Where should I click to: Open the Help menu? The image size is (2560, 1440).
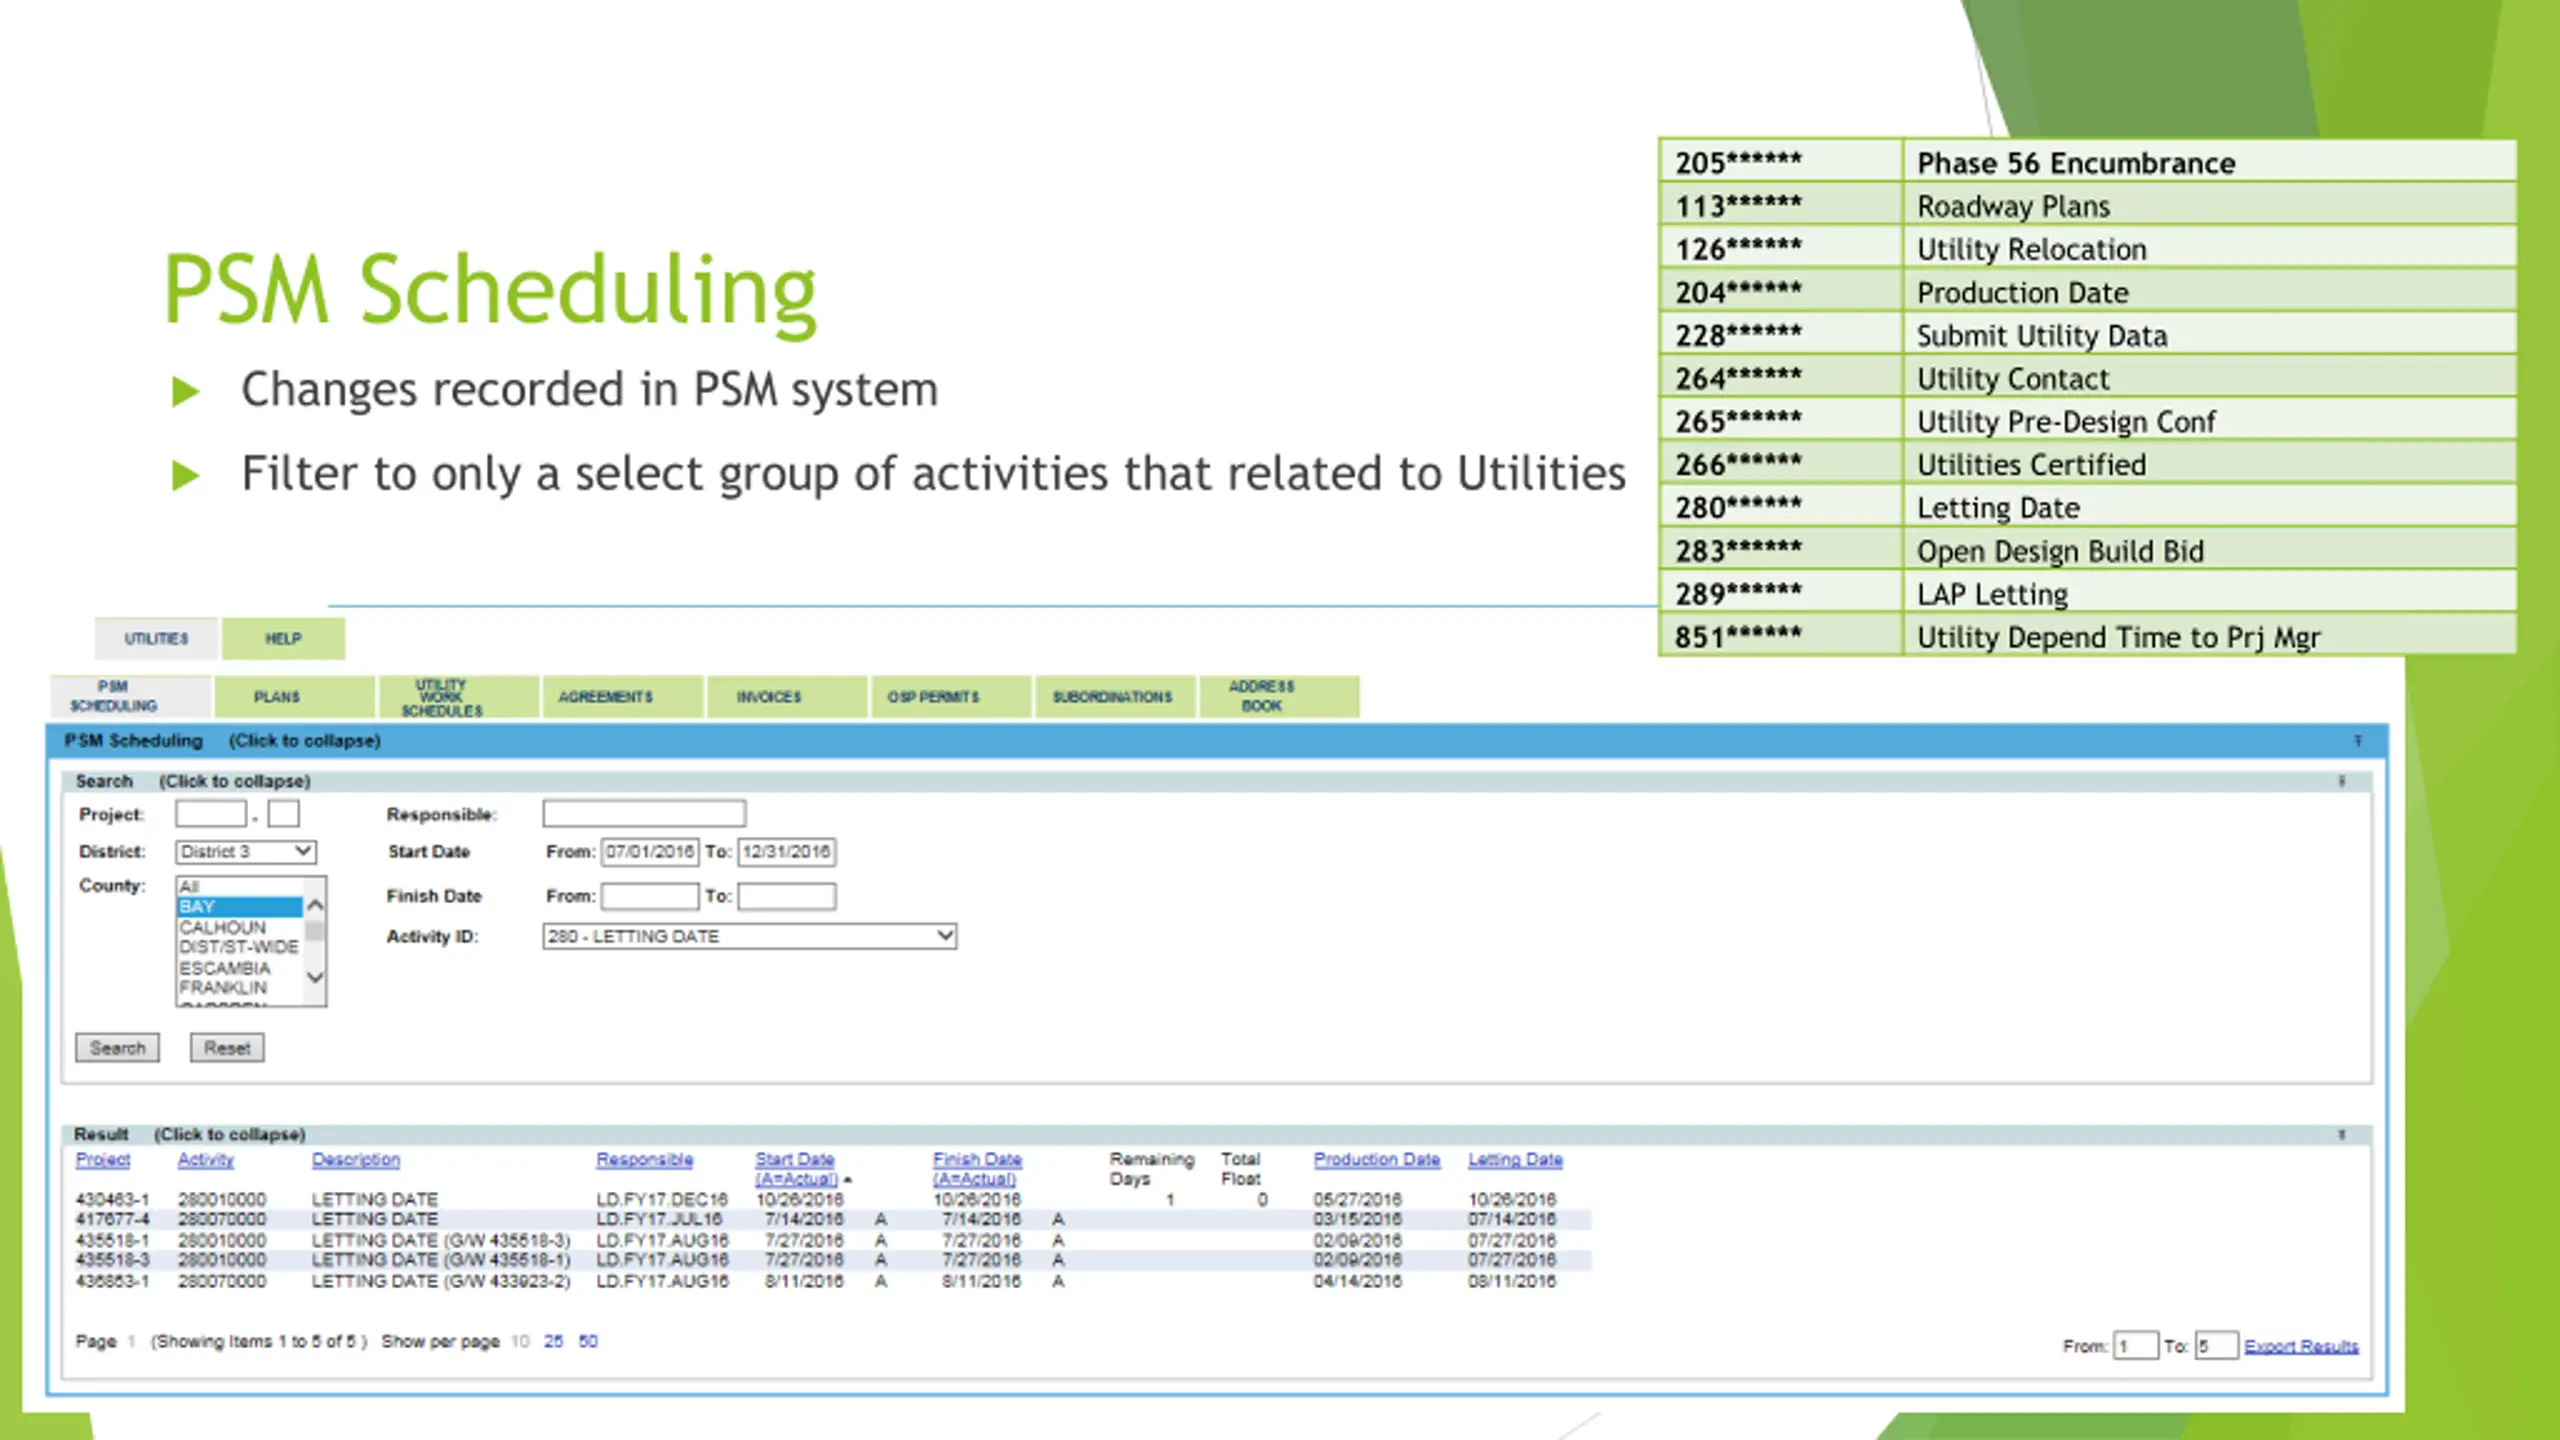283,639
